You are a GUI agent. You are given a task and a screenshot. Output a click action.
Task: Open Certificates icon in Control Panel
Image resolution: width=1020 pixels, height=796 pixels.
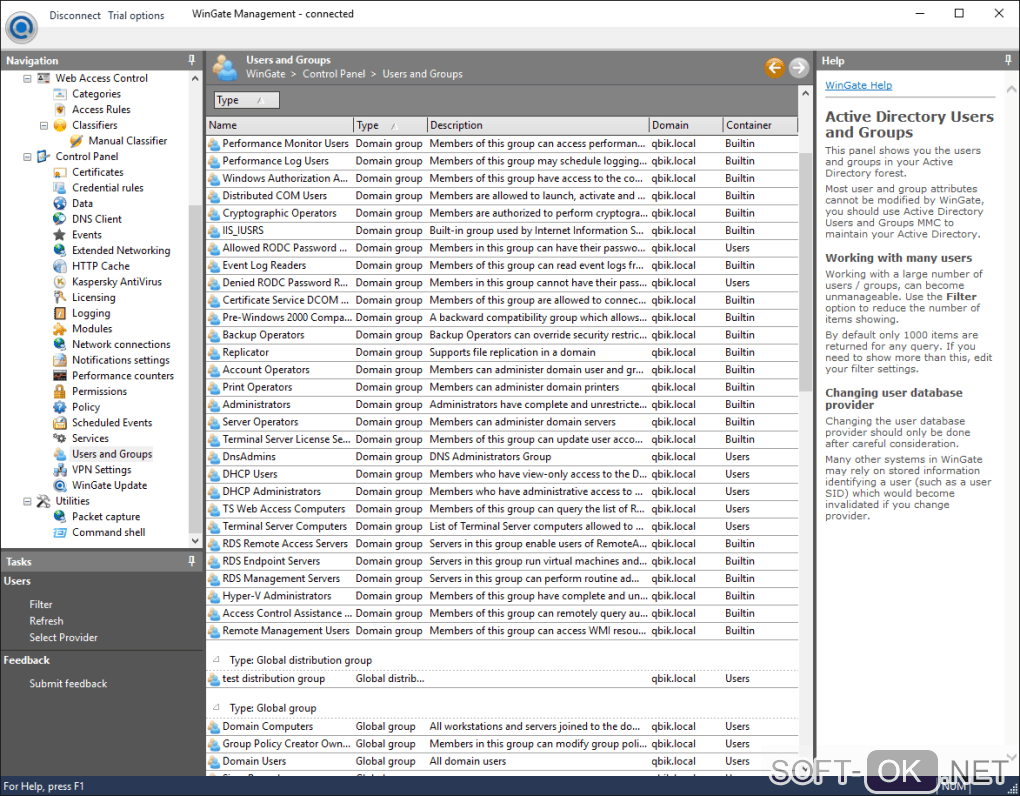60,172
